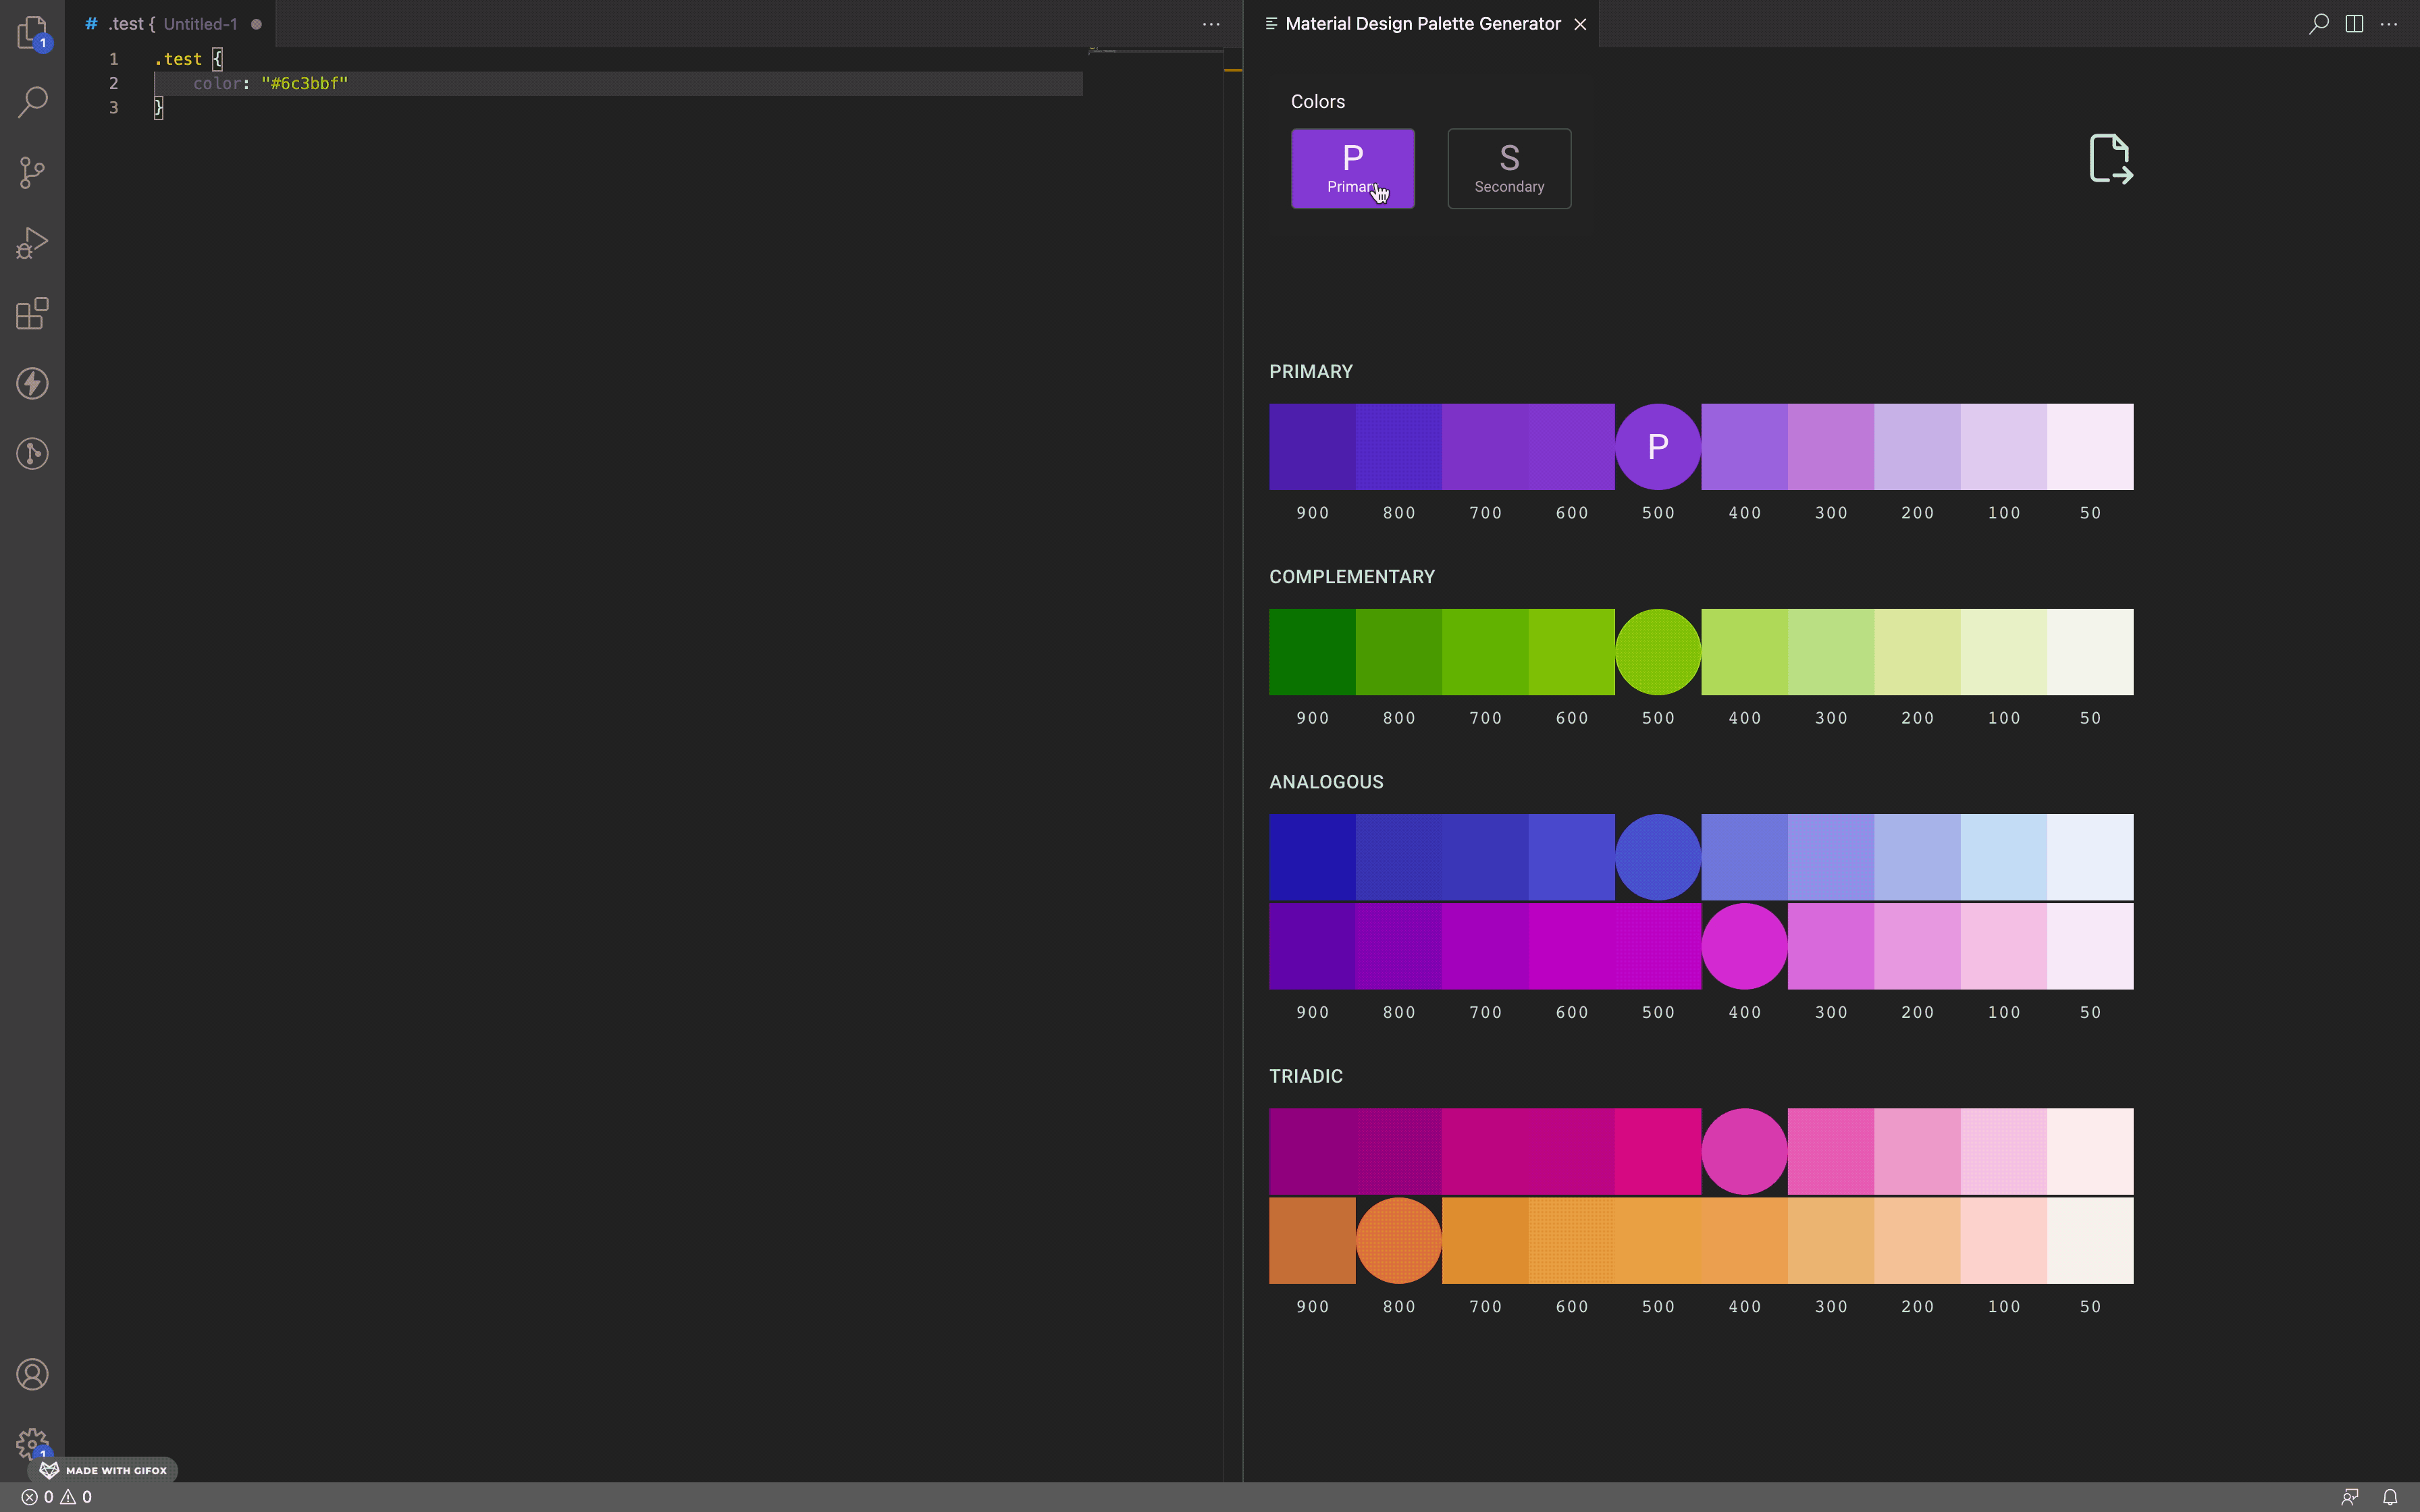Pick the Primary 900 dark purple swatch
This screenshot has width=2420, height=1512.
click(x=1311, y=447)
